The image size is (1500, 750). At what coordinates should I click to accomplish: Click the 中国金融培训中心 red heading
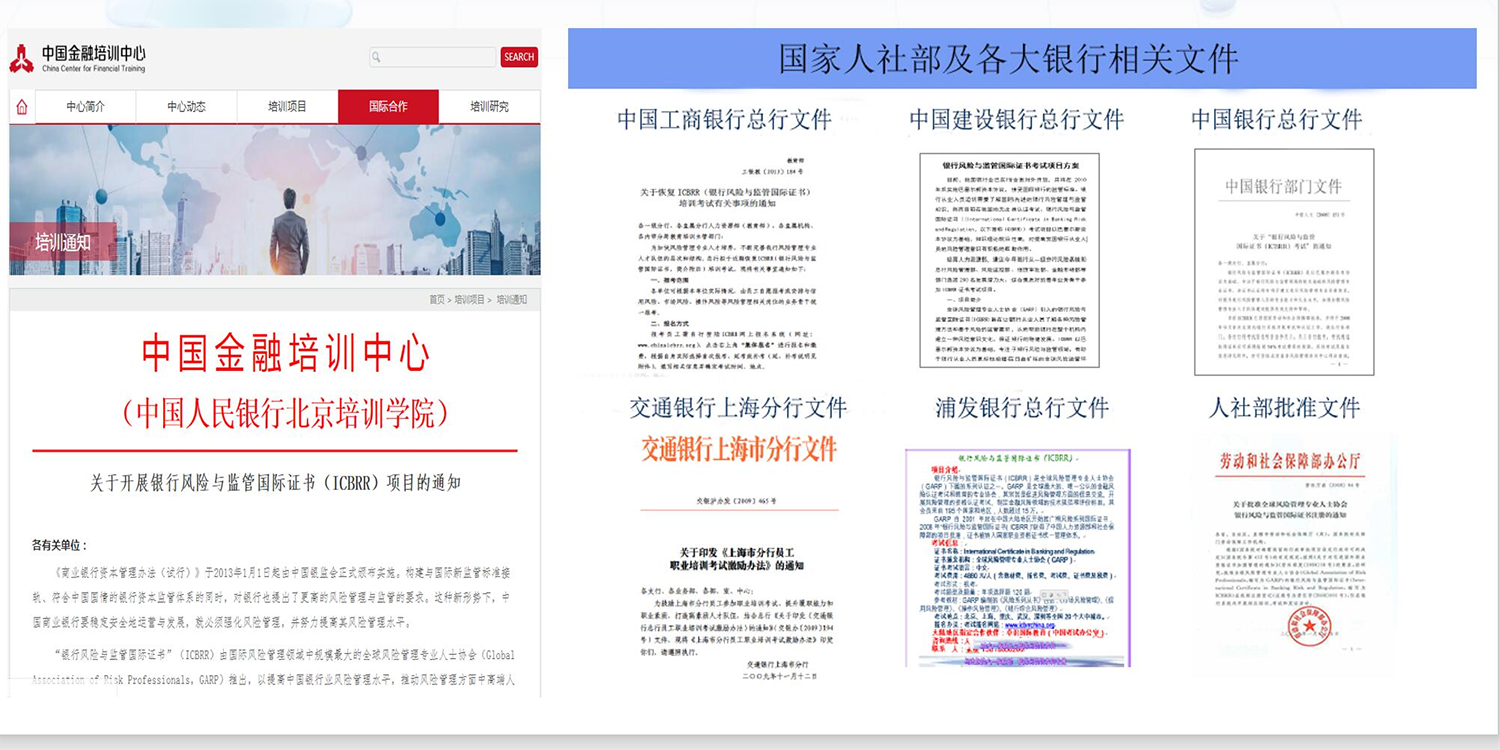pyautogui.click(x=285, y=352)
